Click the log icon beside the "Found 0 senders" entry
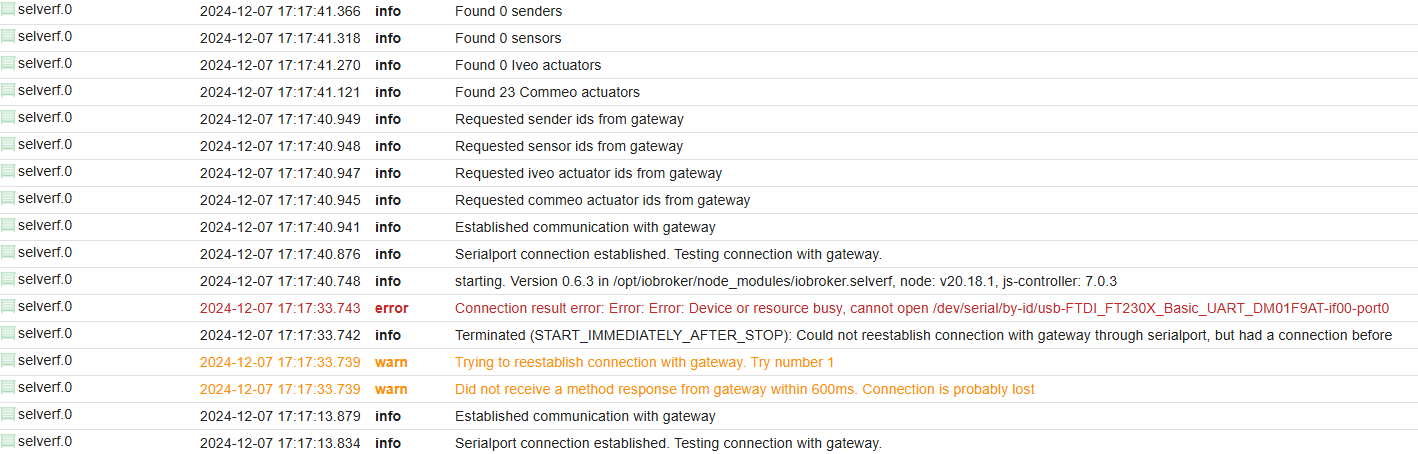This screenshot has width=1418, height=454. click(x=8, y=10)
